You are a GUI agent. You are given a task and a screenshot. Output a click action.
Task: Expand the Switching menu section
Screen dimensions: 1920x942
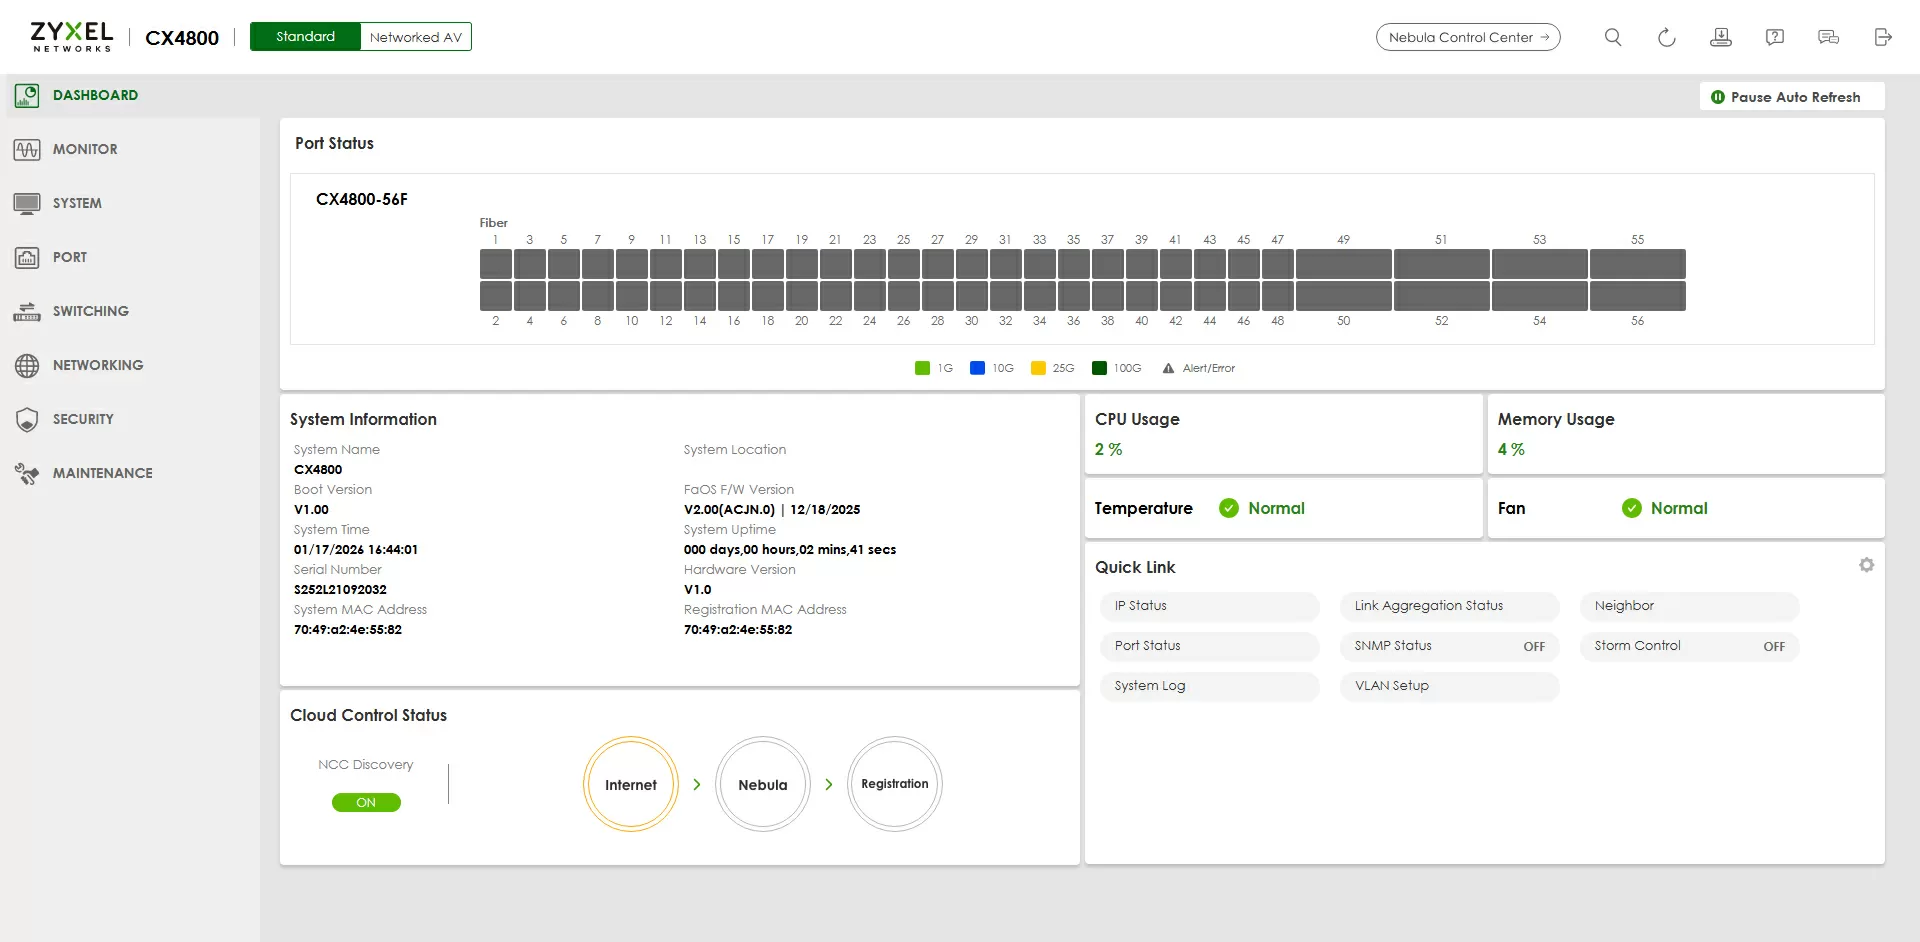90,311
